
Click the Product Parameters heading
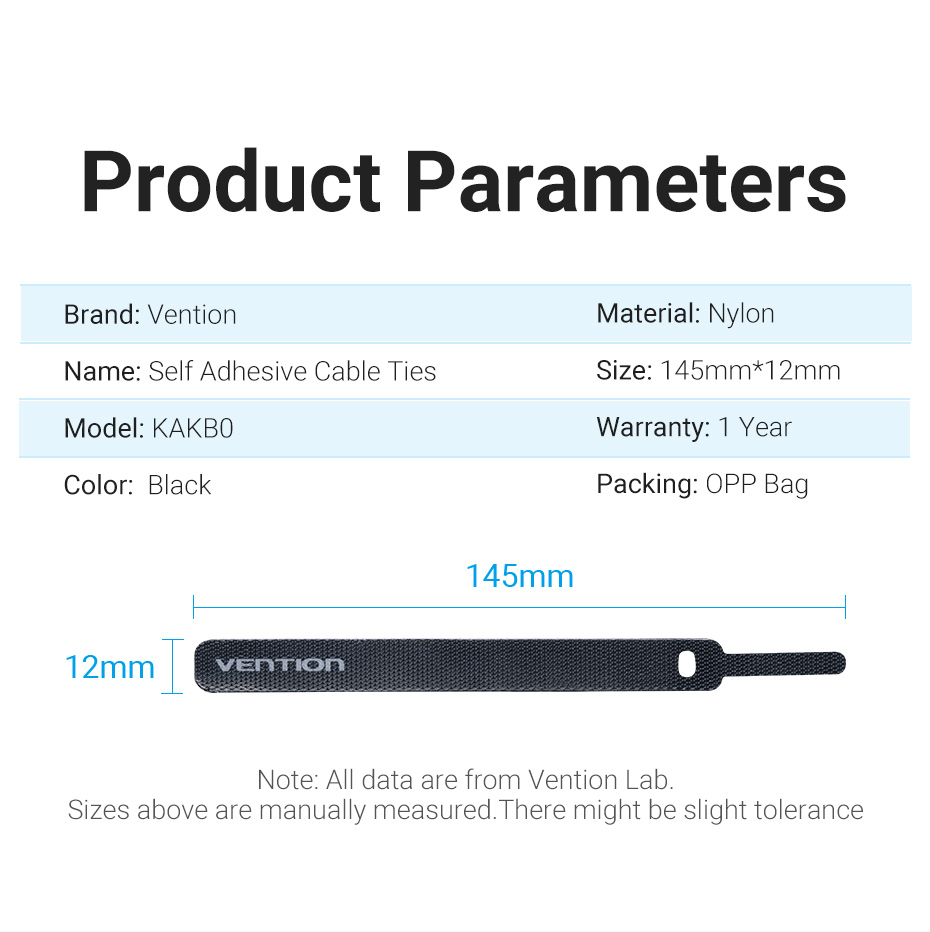tap(464, 181)
